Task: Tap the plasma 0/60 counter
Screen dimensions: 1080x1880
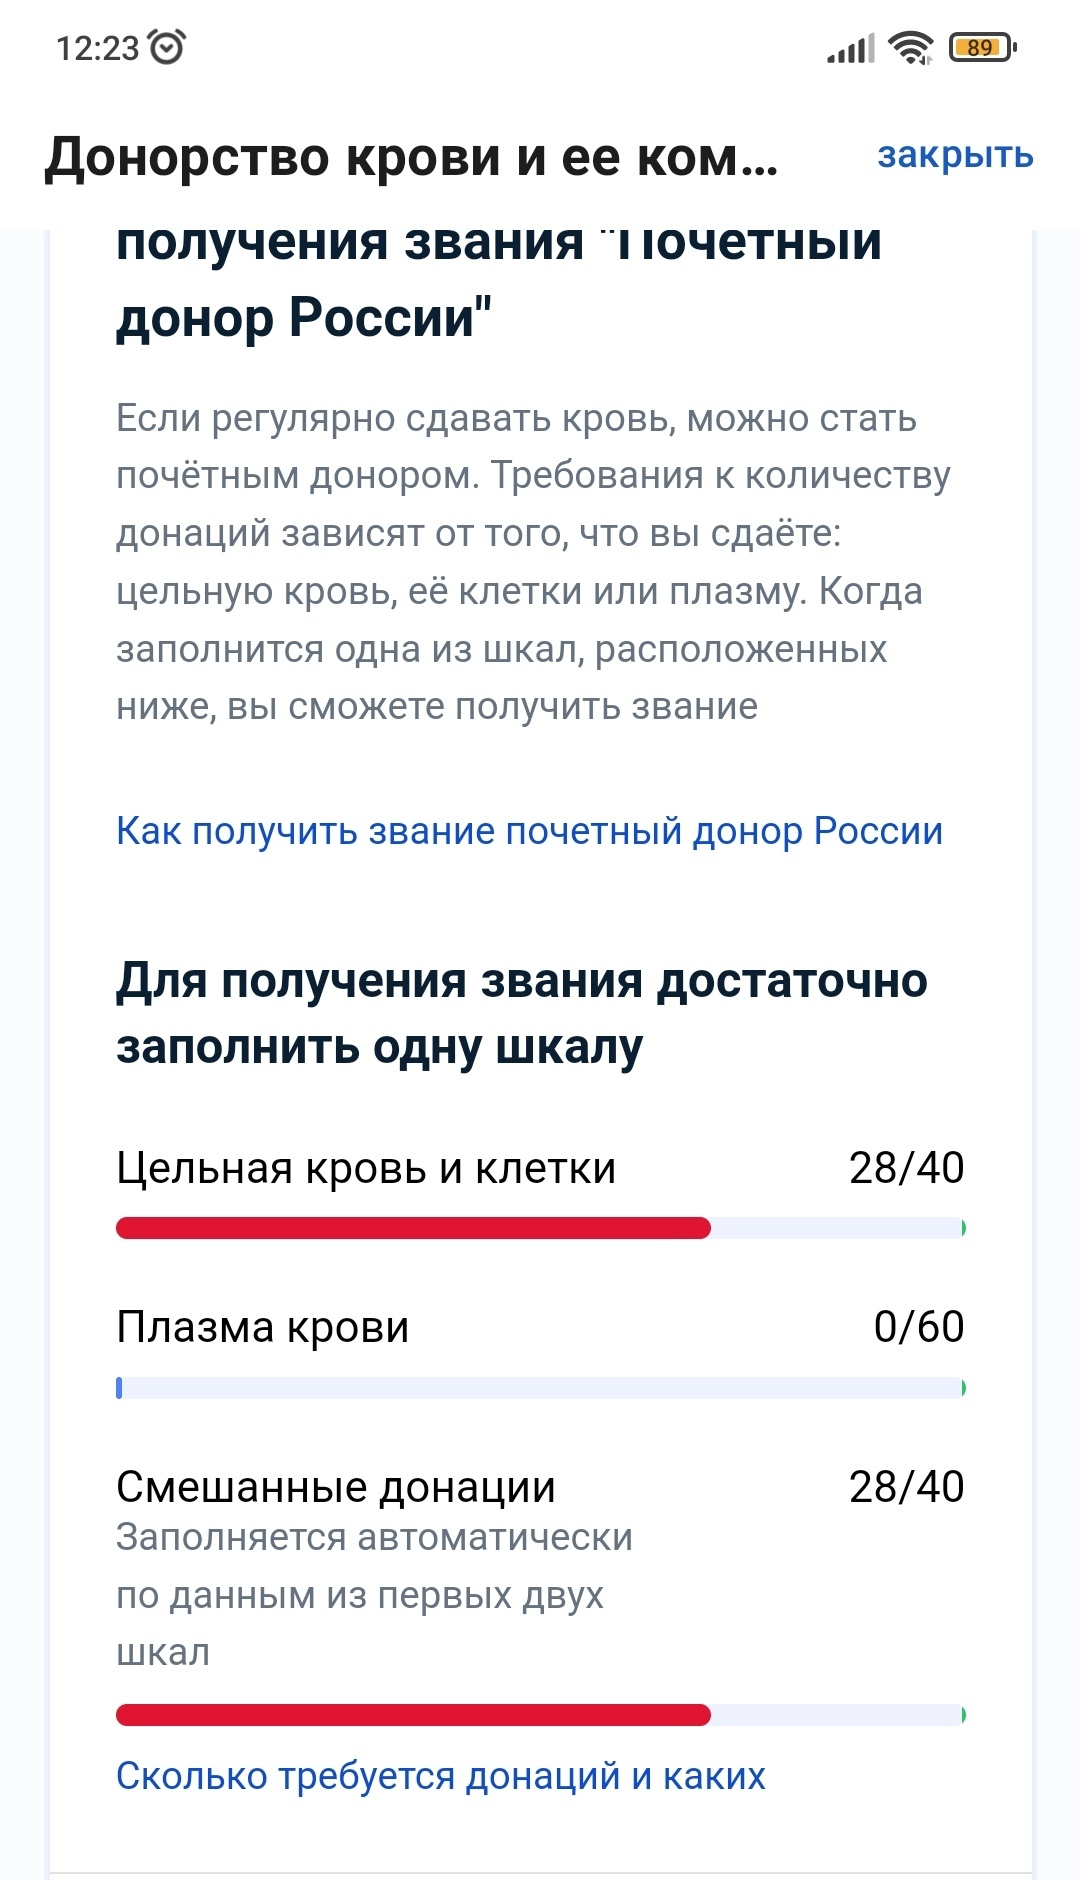Action: click(x=918, y=1327)
